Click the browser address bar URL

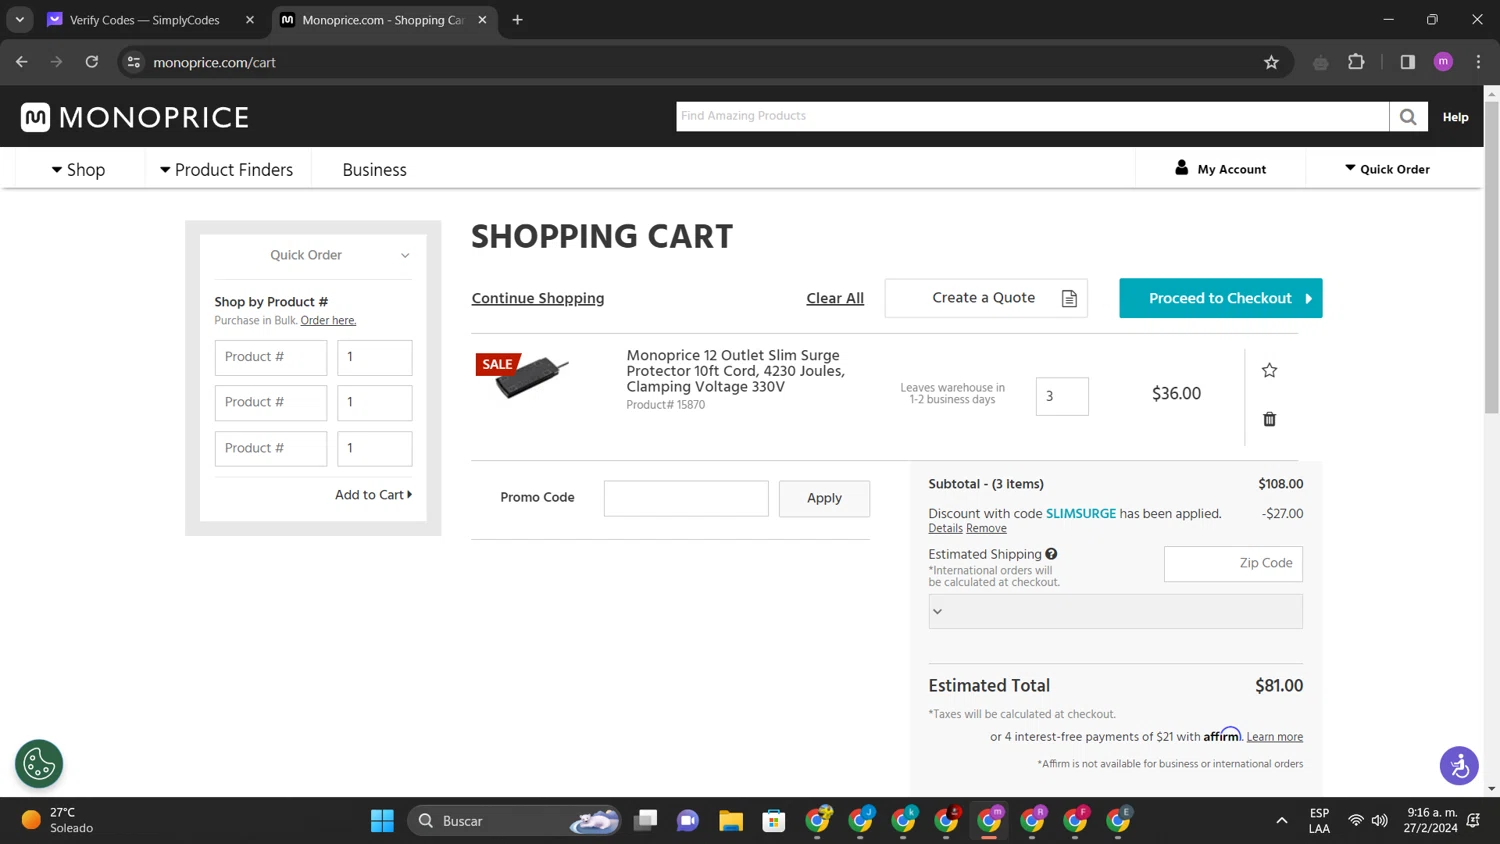pos(214,62)
